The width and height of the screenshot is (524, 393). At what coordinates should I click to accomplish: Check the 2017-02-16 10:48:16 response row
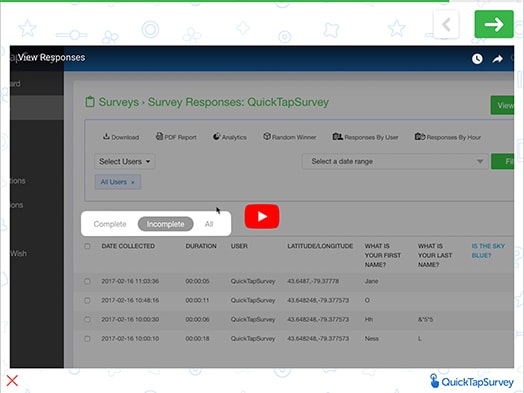(88, 300)
